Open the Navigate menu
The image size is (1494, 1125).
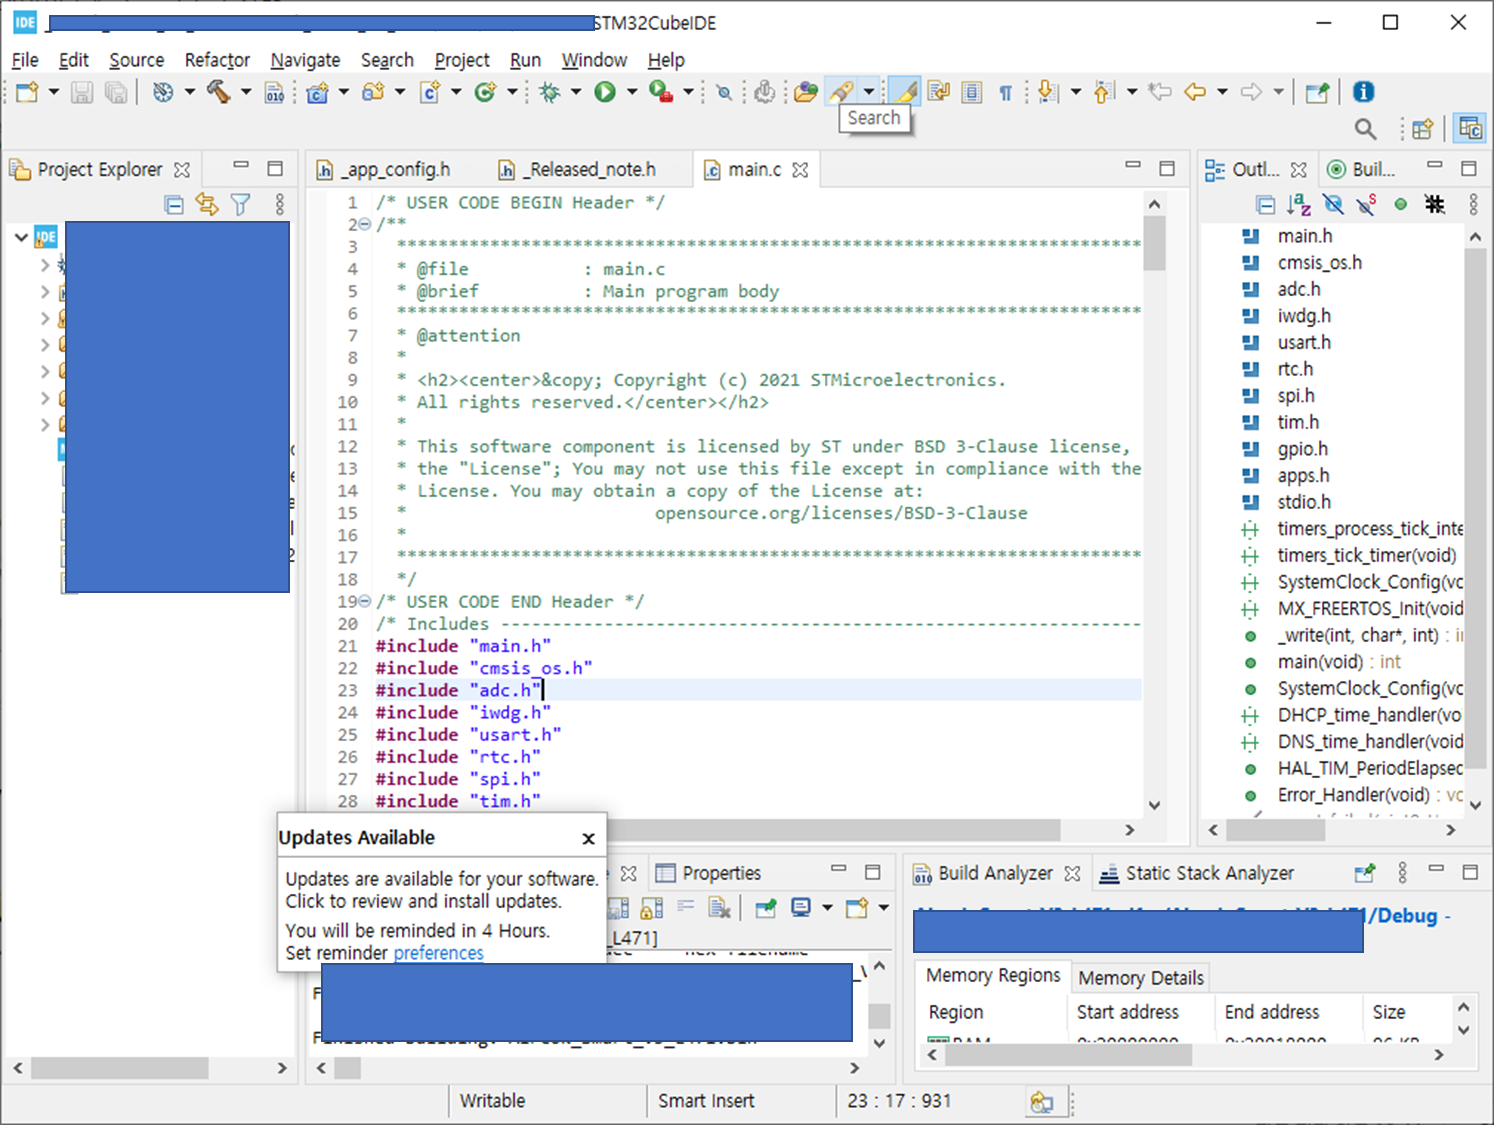click(305, 60)
